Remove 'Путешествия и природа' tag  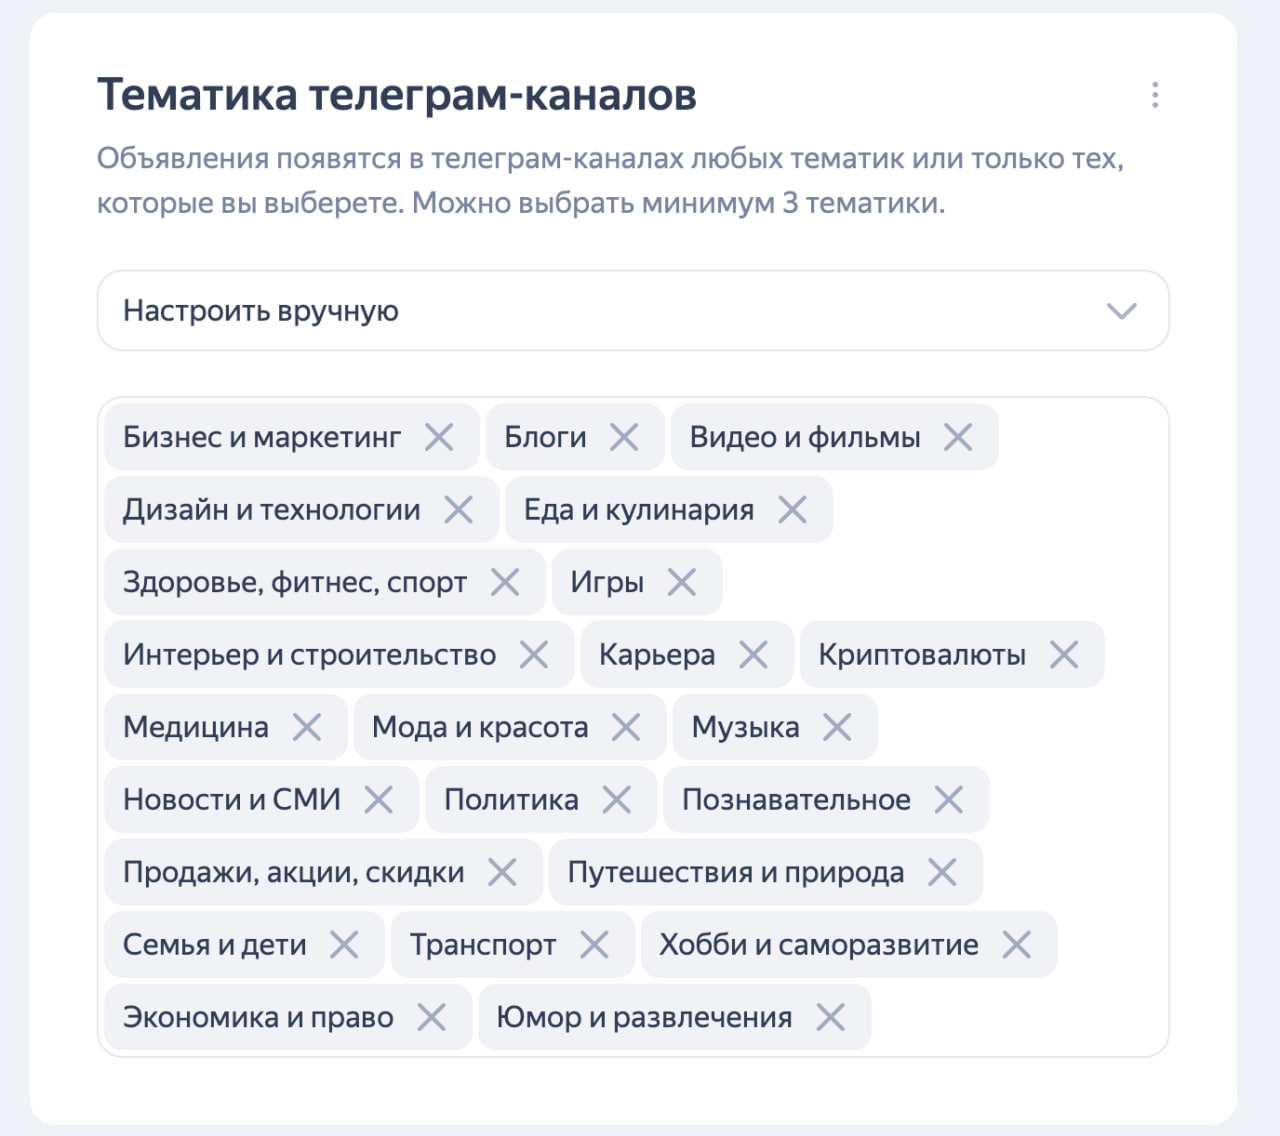[x=942, y=872]
